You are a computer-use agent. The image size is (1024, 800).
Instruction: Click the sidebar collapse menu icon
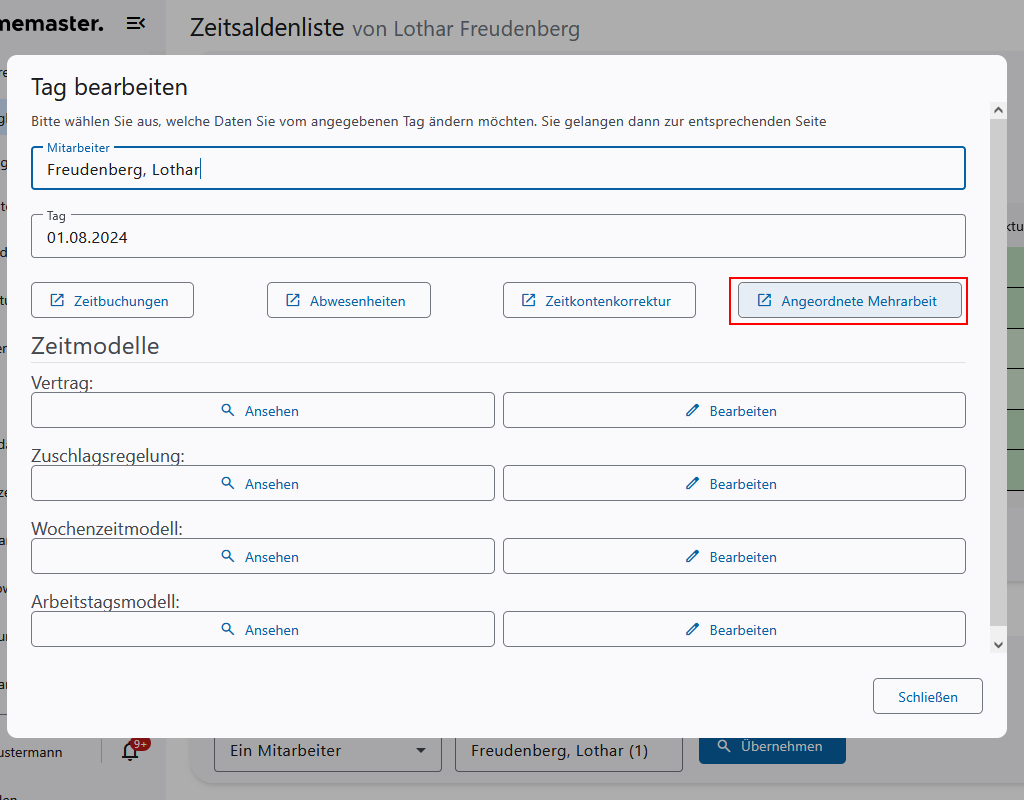tap(136, 23)
